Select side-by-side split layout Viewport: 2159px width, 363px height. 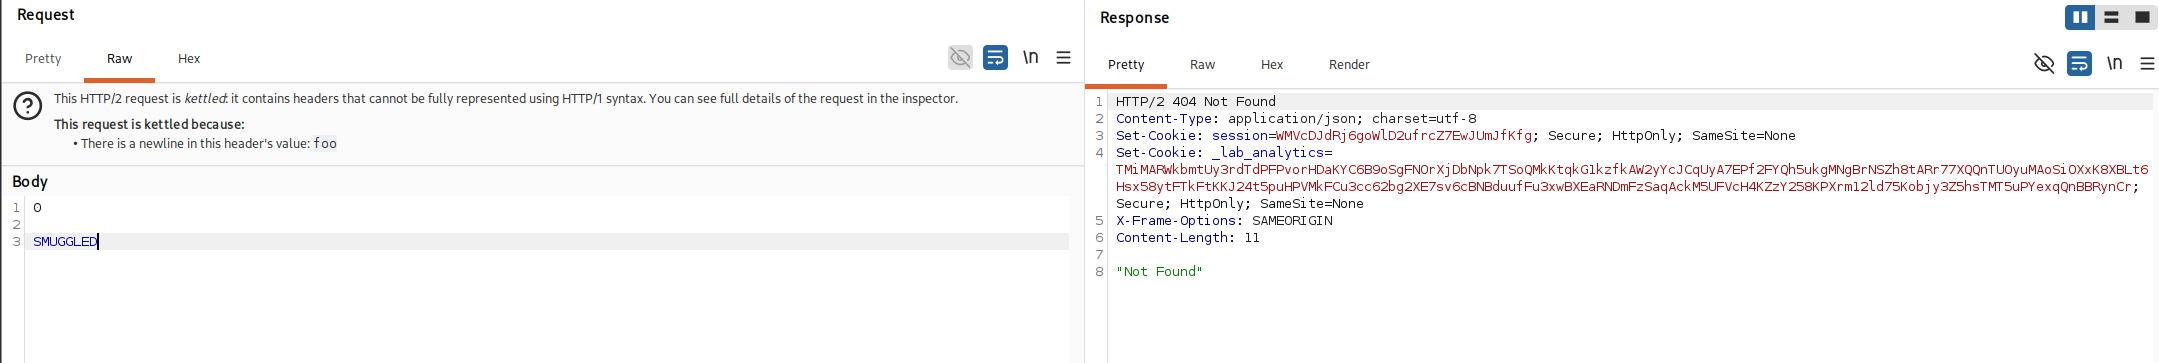click(x=2080, y=17)
